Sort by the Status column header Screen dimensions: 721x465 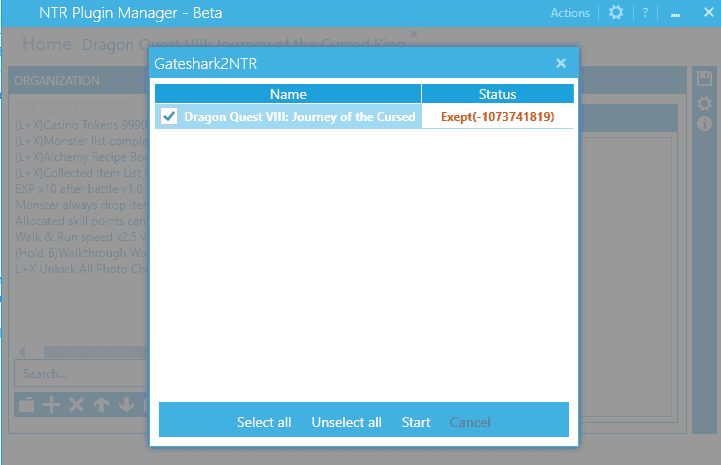pyautogui.click(x=498, y=94)
